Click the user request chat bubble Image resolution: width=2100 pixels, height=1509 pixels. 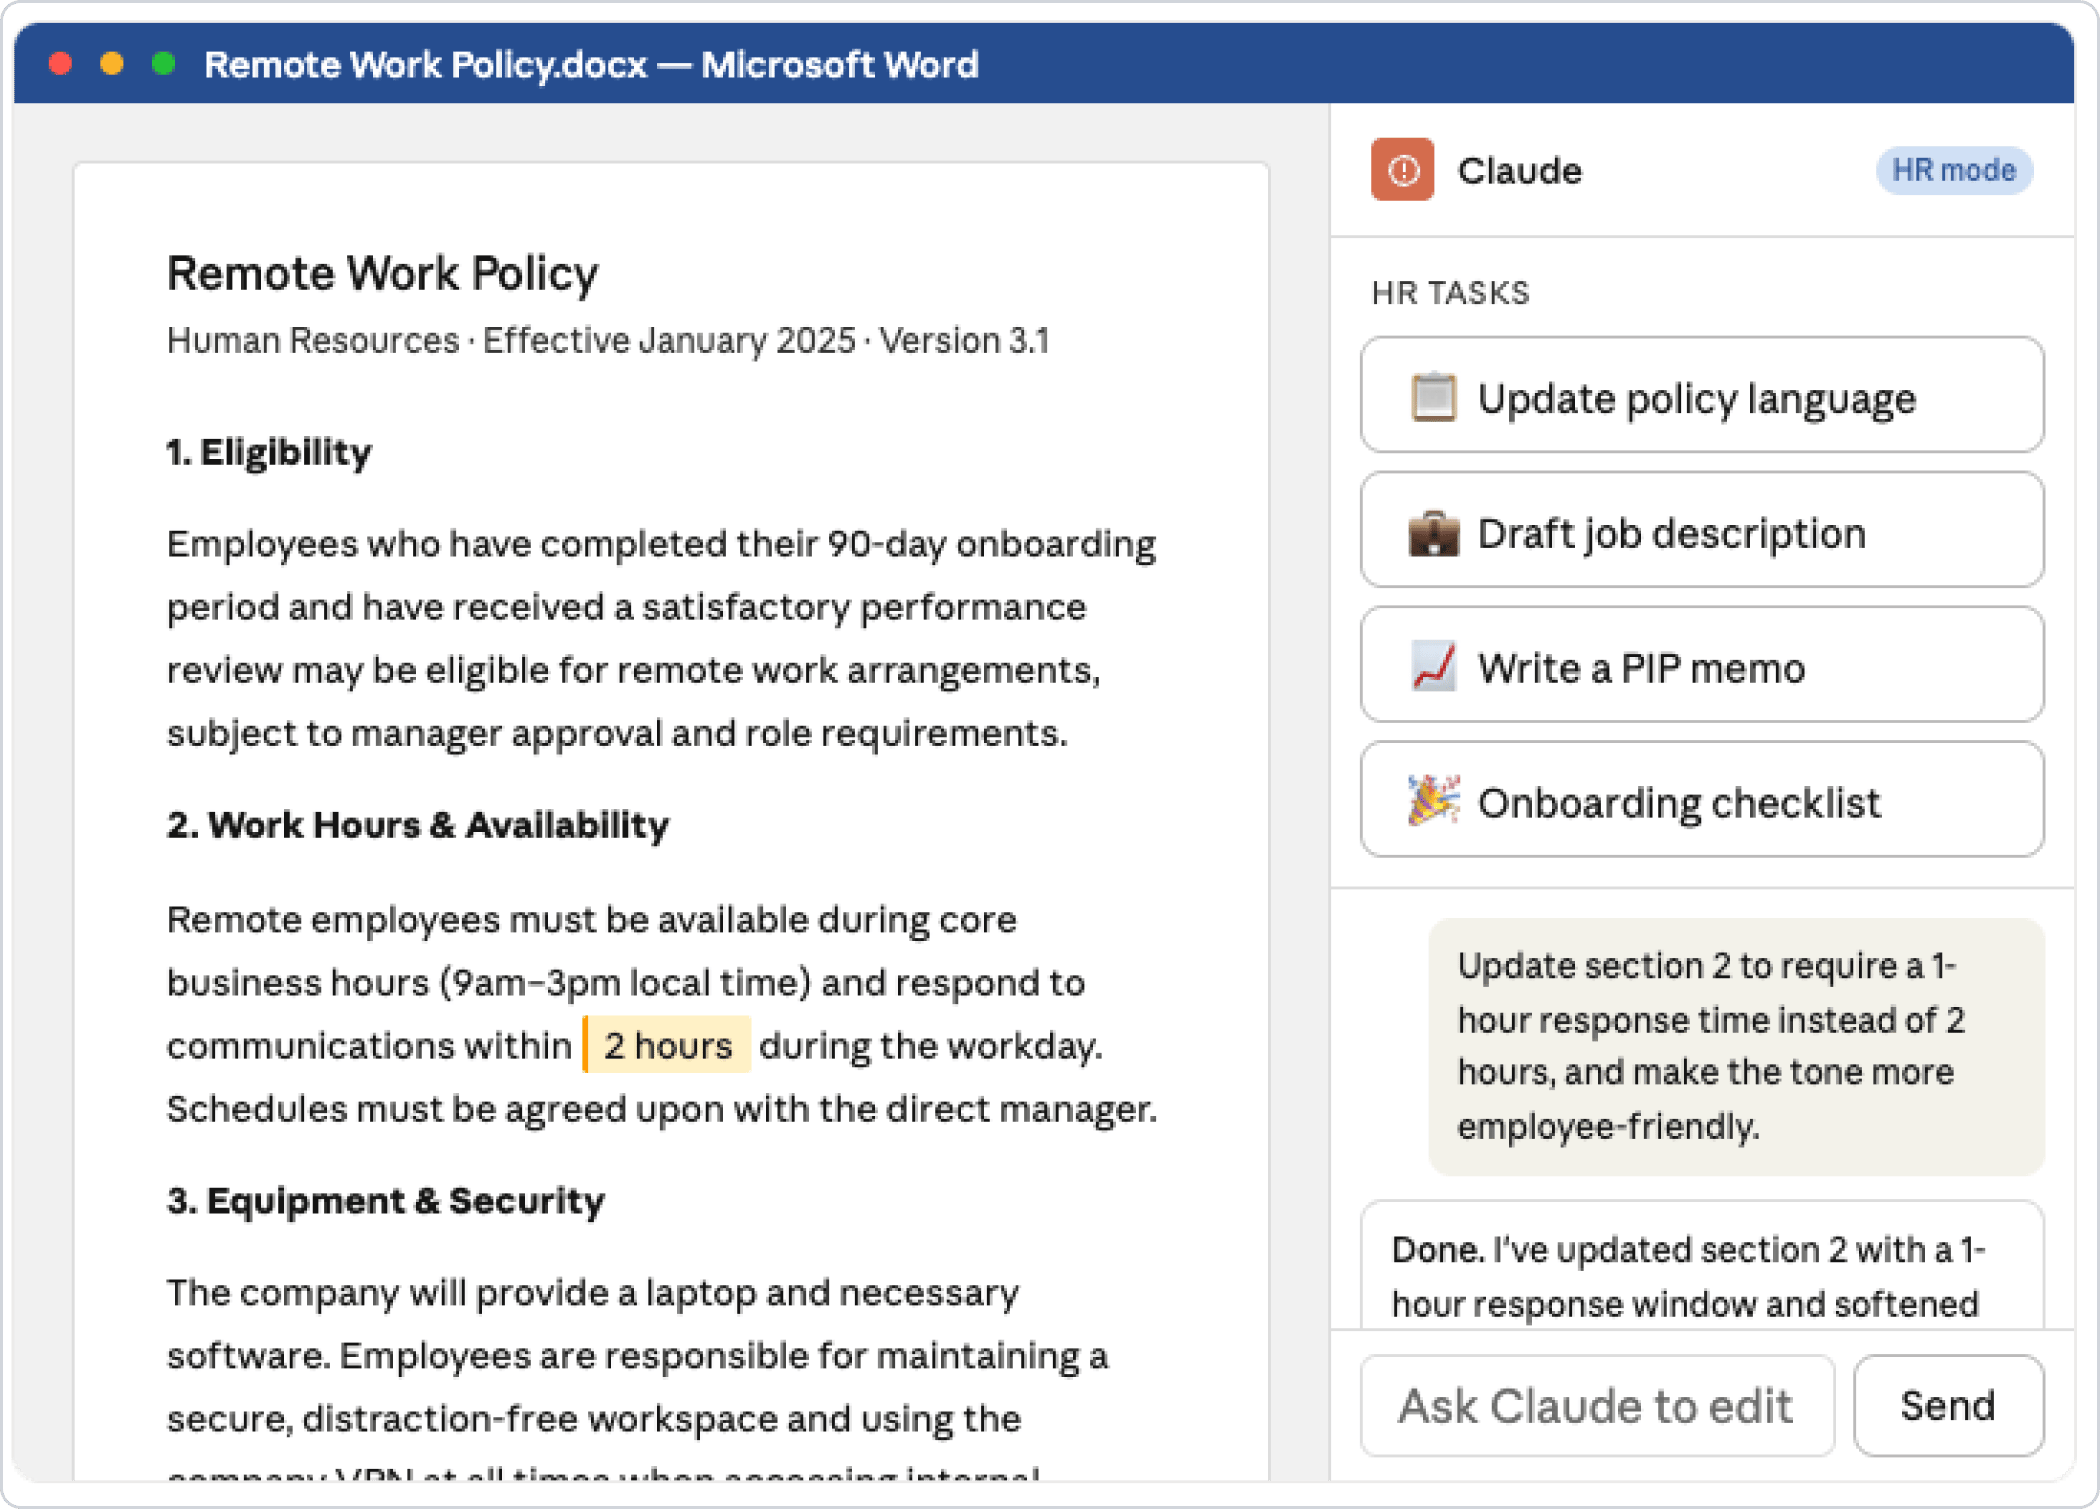click(1735, 1046)
